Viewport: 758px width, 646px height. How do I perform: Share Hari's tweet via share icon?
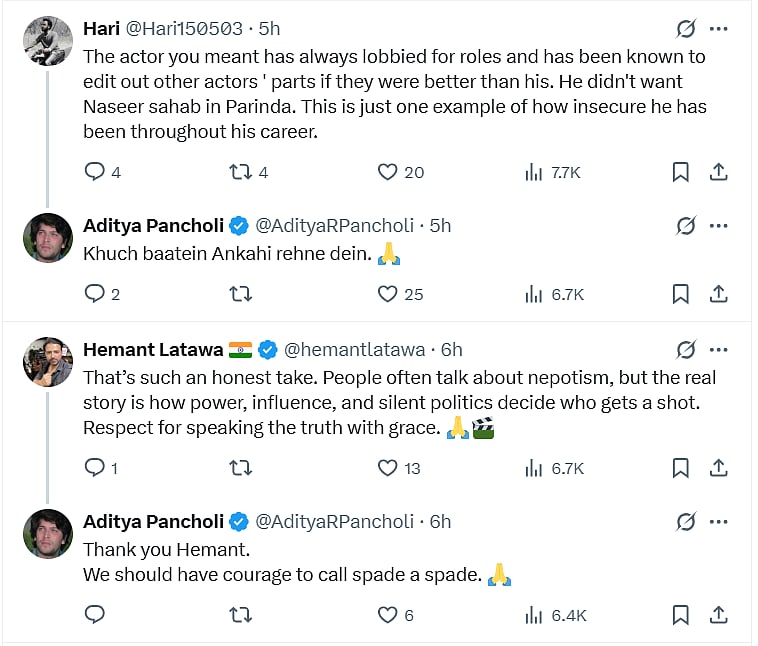coord(717,172)
